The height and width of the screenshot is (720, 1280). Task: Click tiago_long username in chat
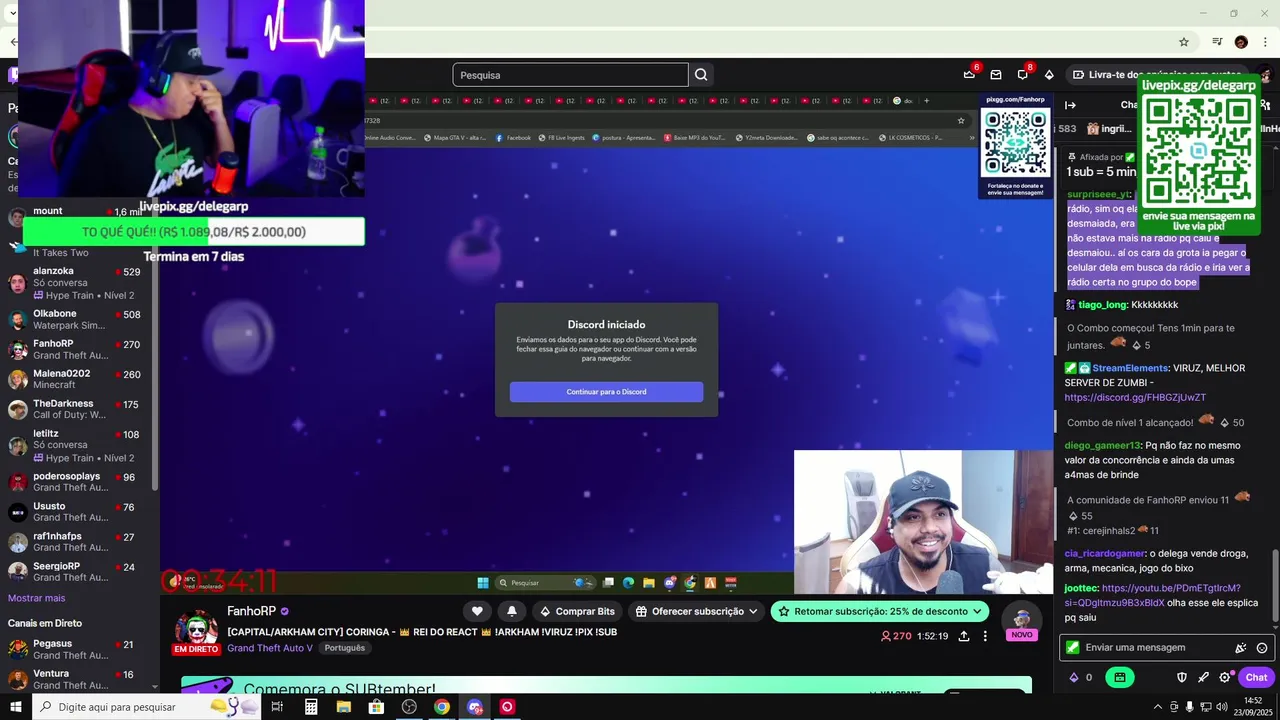click(x=1102, y=305)
